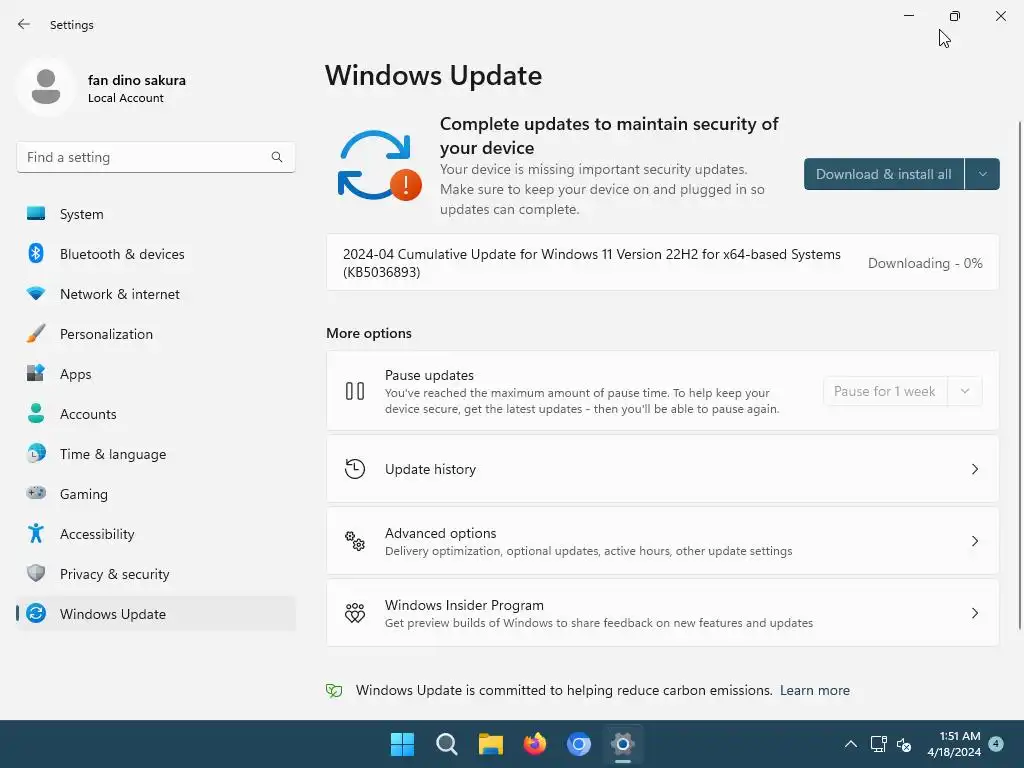
Task: Open the Windows Insider Program row
Action: tap(662, 613)
